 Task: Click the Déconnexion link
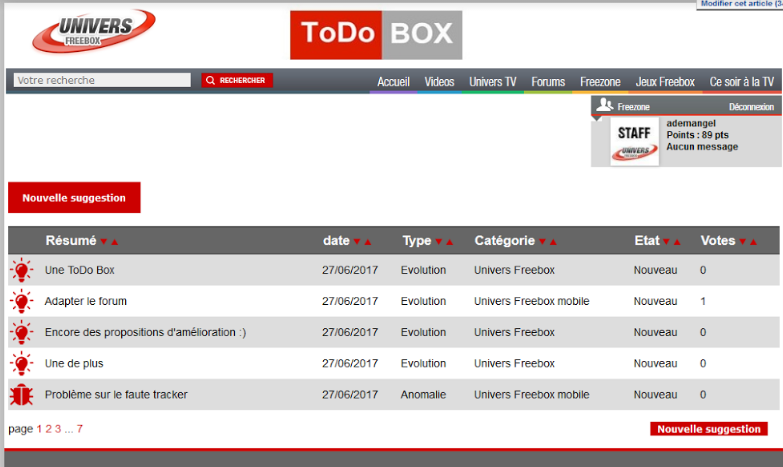click(x=751, y=107)
